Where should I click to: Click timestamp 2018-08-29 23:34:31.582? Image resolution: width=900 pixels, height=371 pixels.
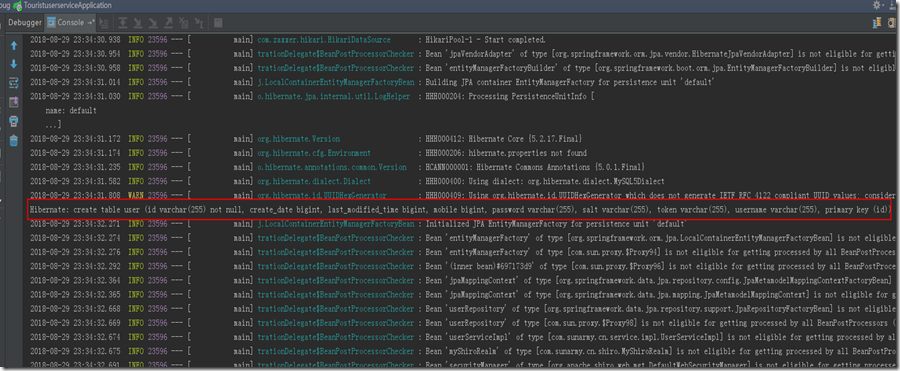tap(75, 181)
